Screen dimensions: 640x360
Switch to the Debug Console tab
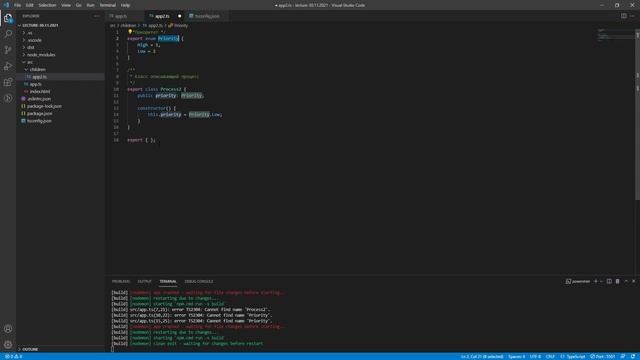click(x=199, y=281)
